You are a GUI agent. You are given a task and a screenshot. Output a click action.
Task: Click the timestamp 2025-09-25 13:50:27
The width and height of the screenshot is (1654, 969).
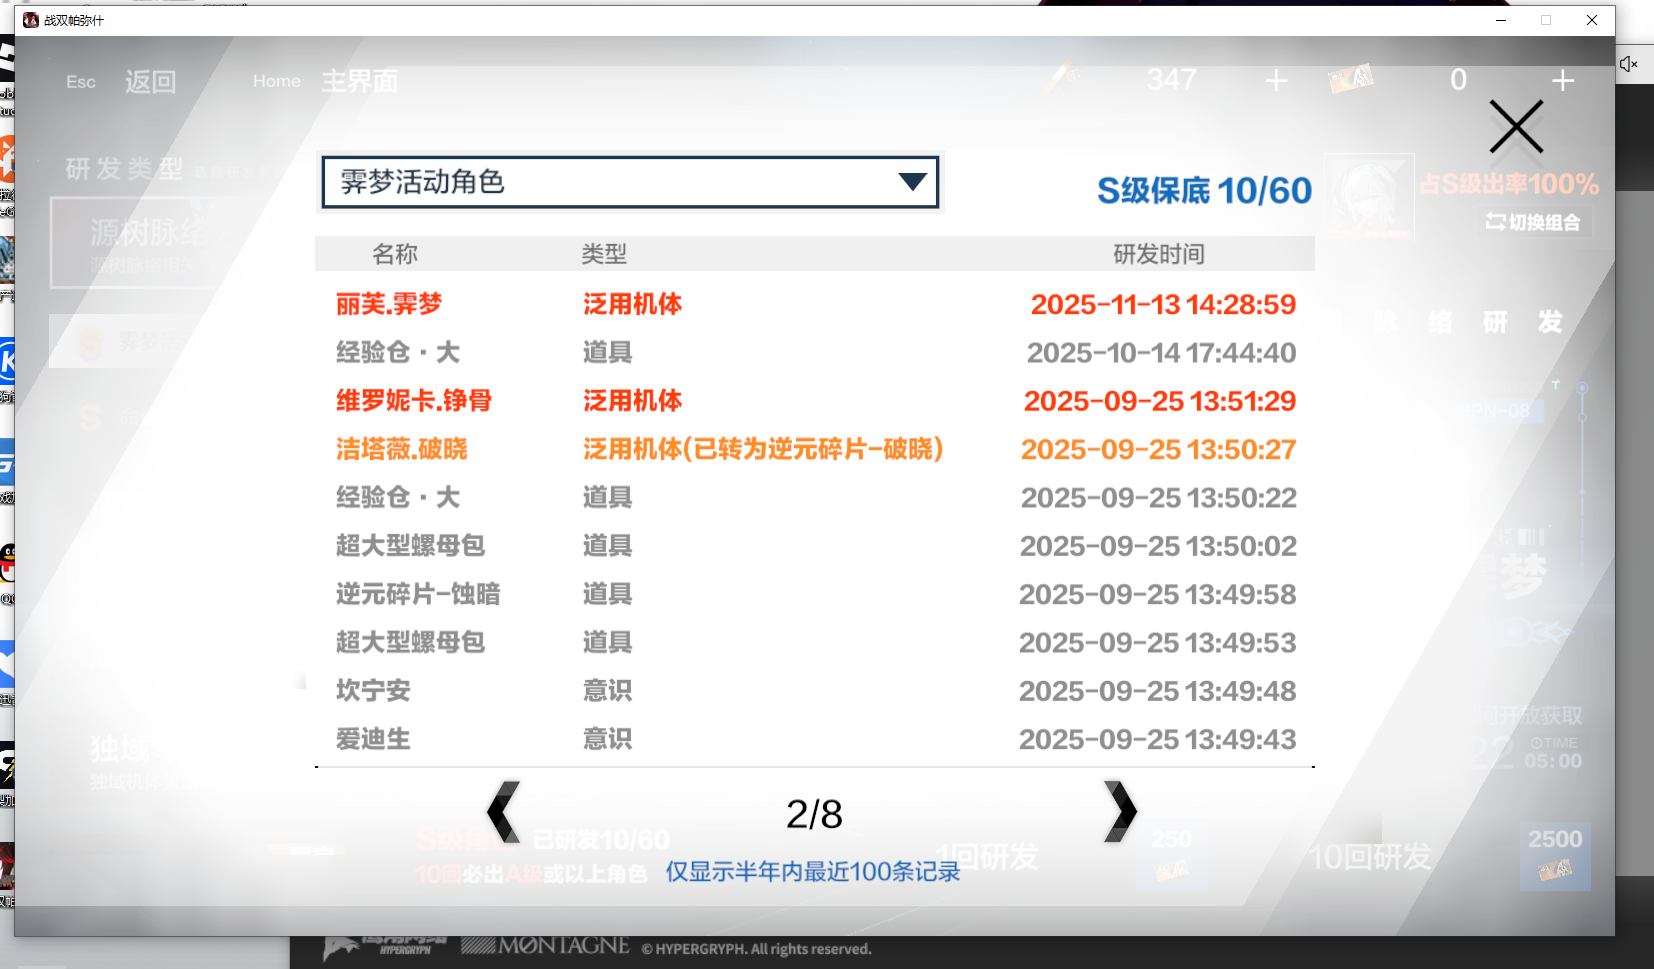click(x=1158, y=449)
